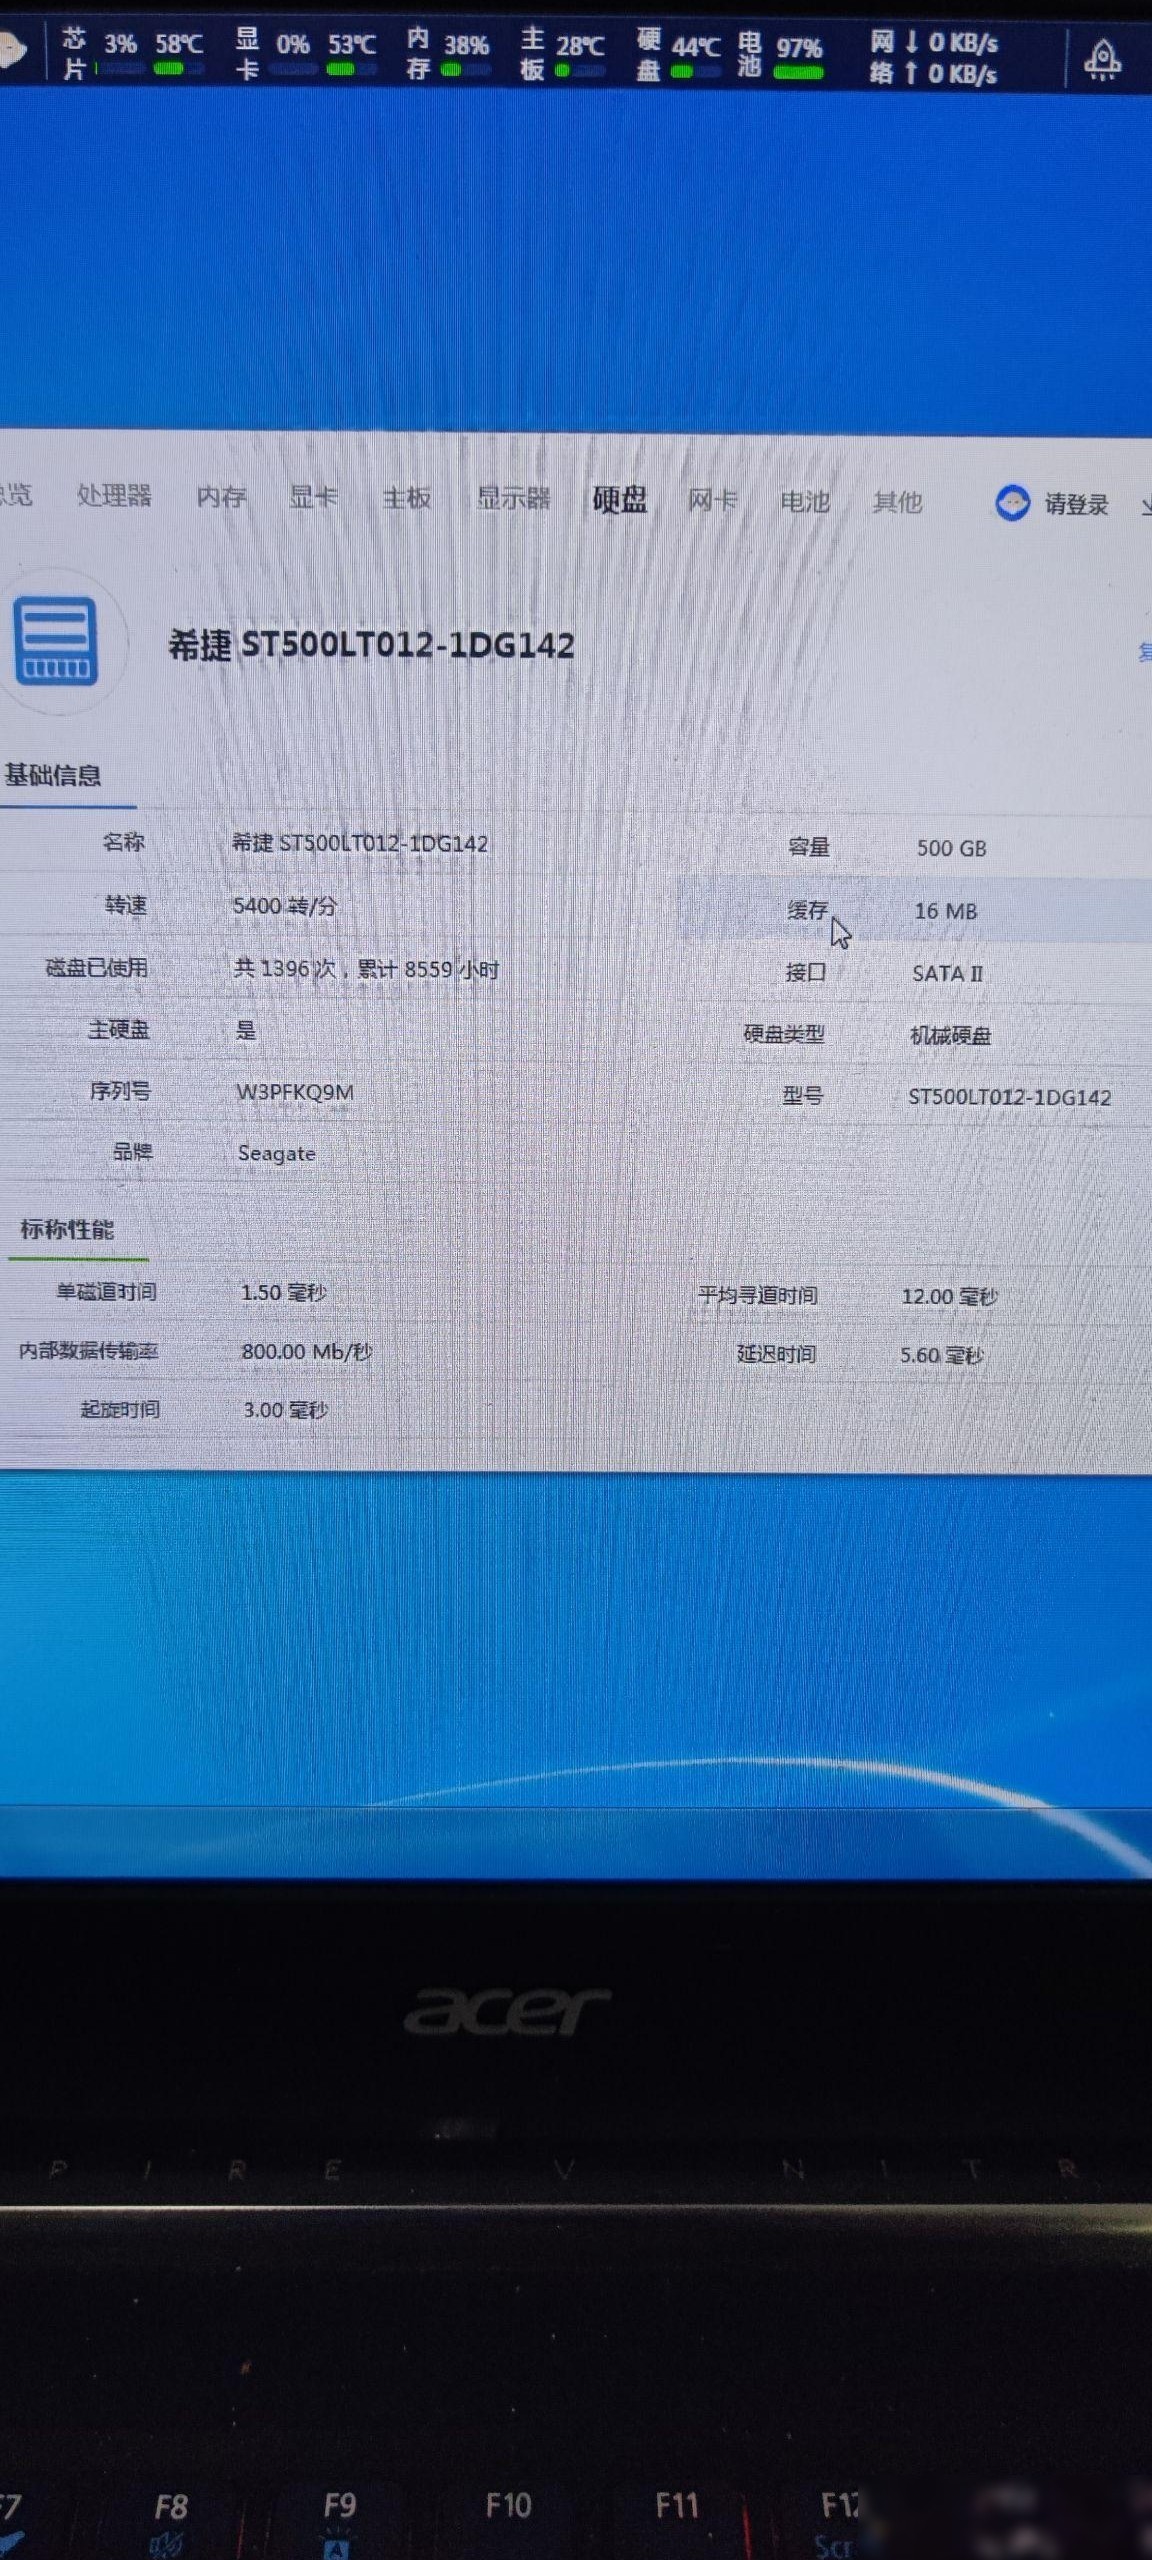Click the 平均寻道时间 label
1152x2560 pixels.
click(x=757, y=1295)
